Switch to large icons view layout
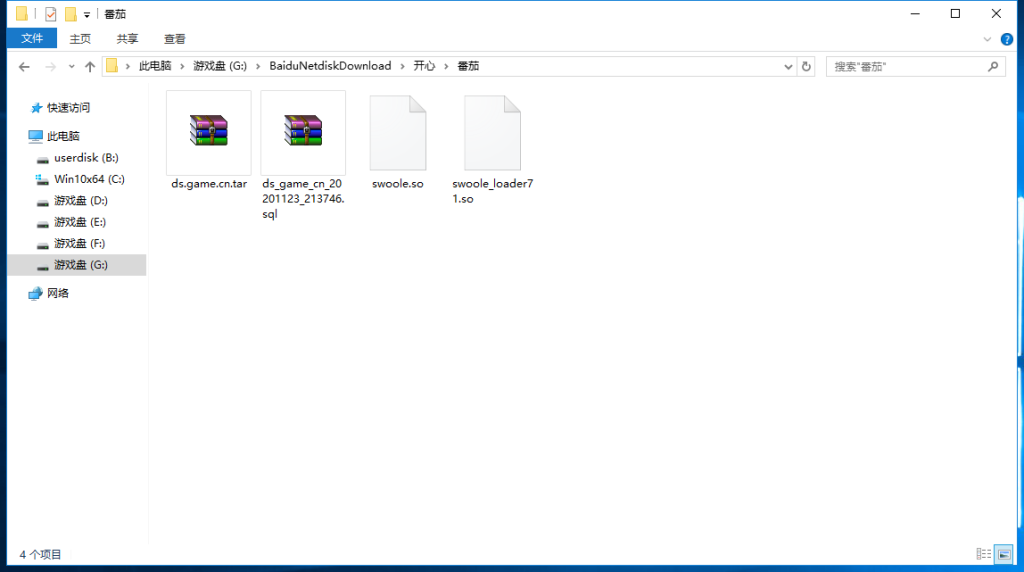The image size is (1024, 572). pos(1004,554)
